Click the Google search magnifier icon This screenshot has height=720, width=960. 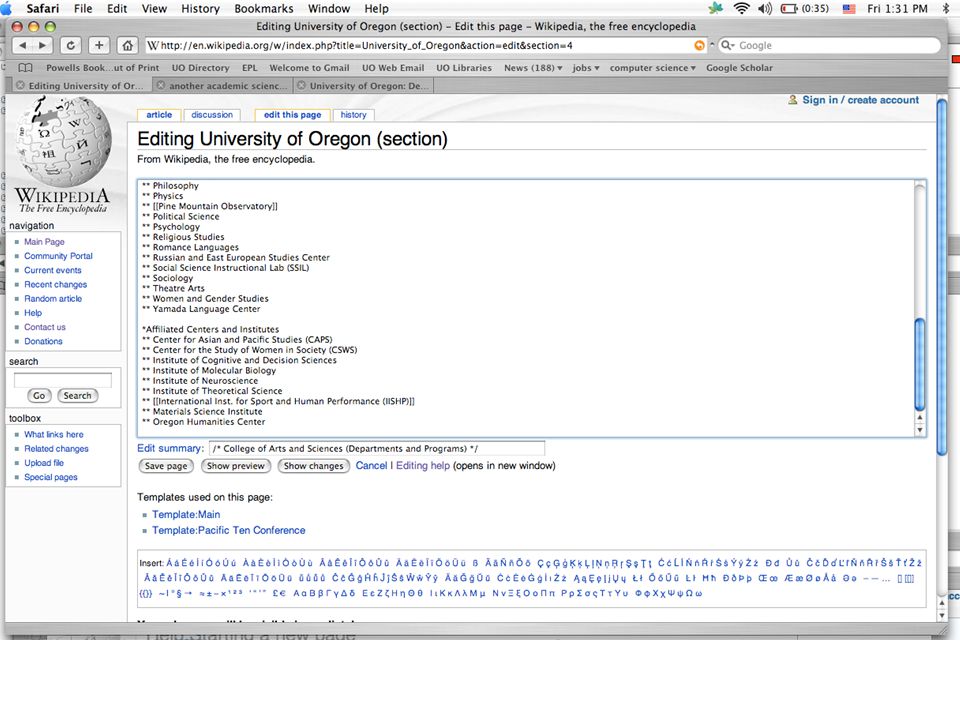click(x=727, y=45)
